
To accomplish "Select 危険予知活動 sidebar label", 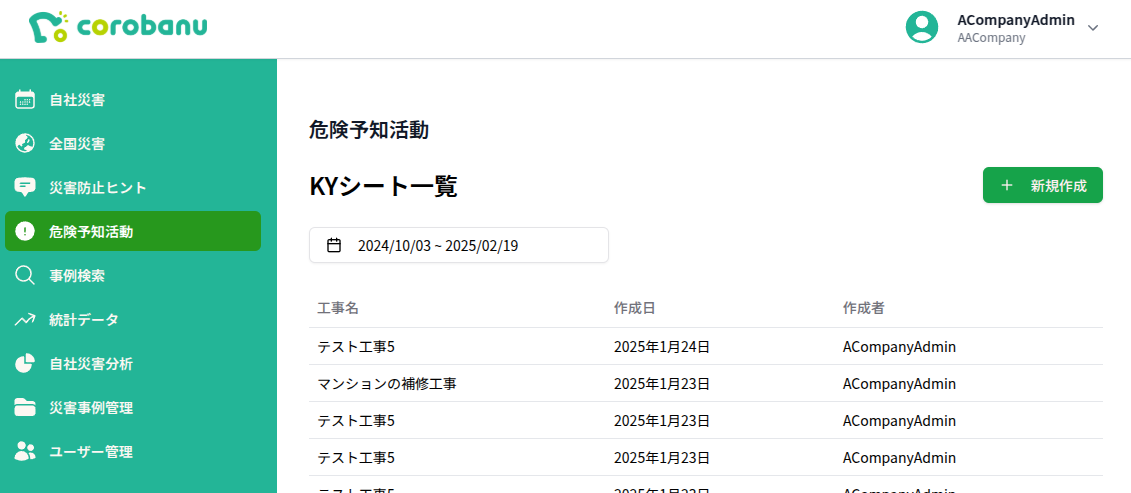I will click(x=91, y=232).
